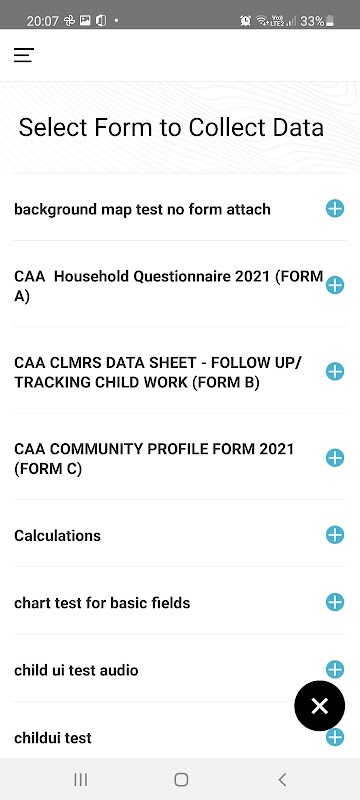Add record for background map test form
This screenshot has height=800, width=360.
[x=335, y=209]
